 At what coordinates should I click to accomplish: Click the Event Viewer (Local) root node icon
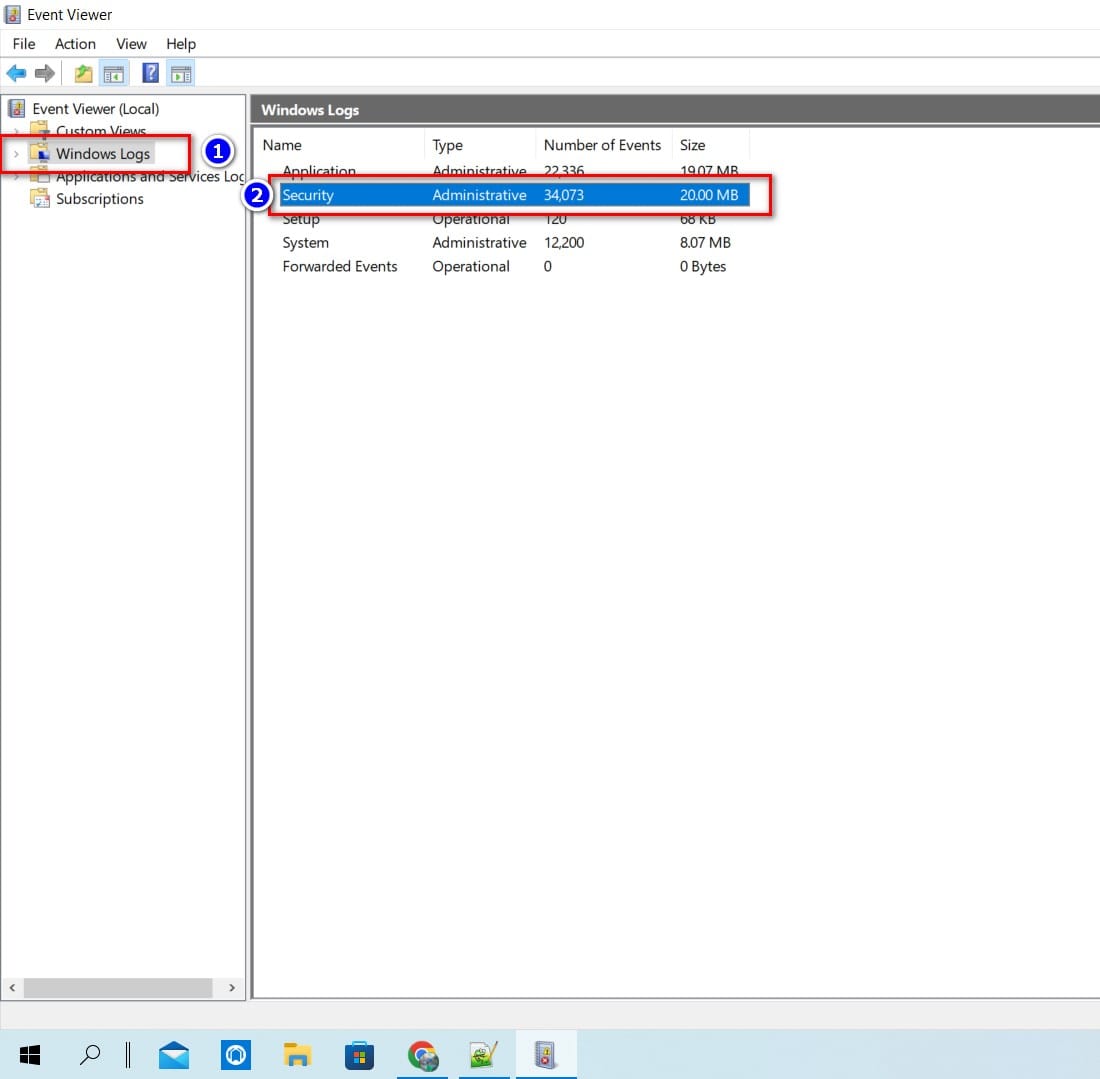[x=17, y=109]
